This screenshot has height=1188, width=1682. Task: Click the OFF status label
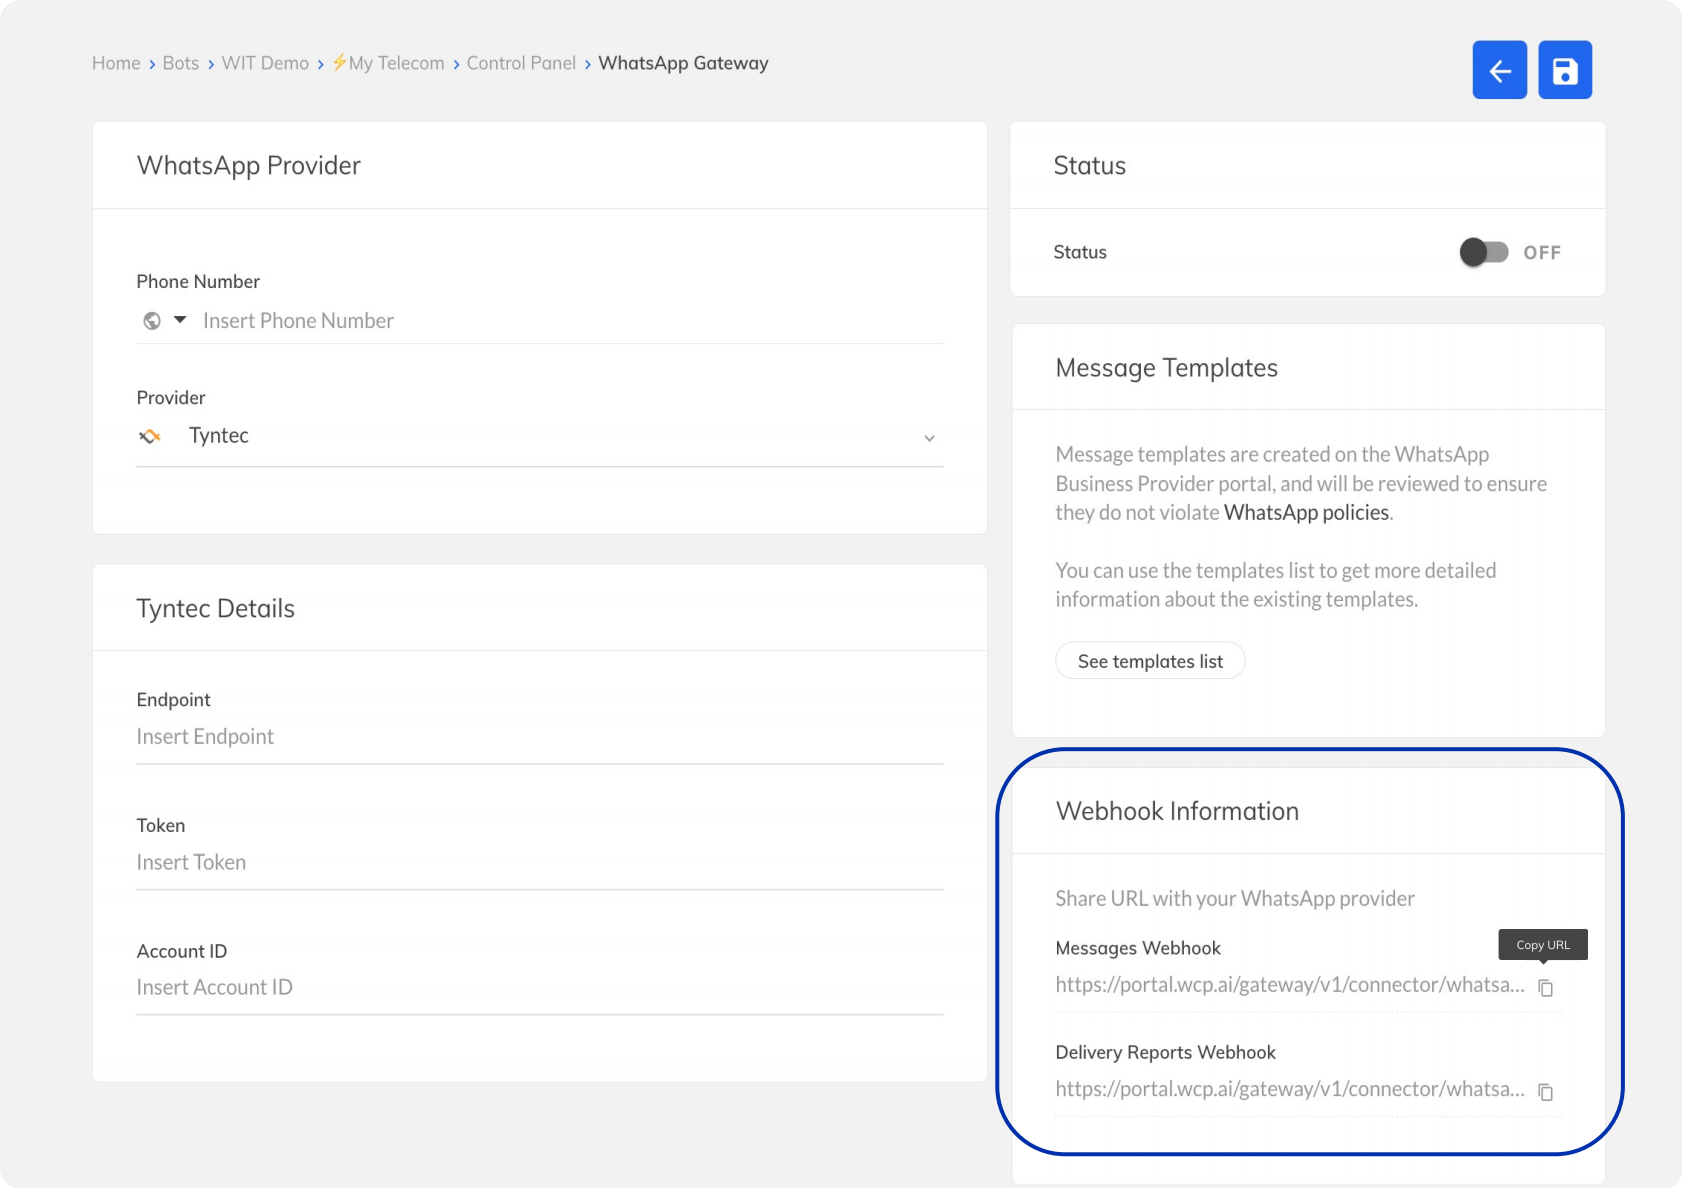[x=1542, y=253]
